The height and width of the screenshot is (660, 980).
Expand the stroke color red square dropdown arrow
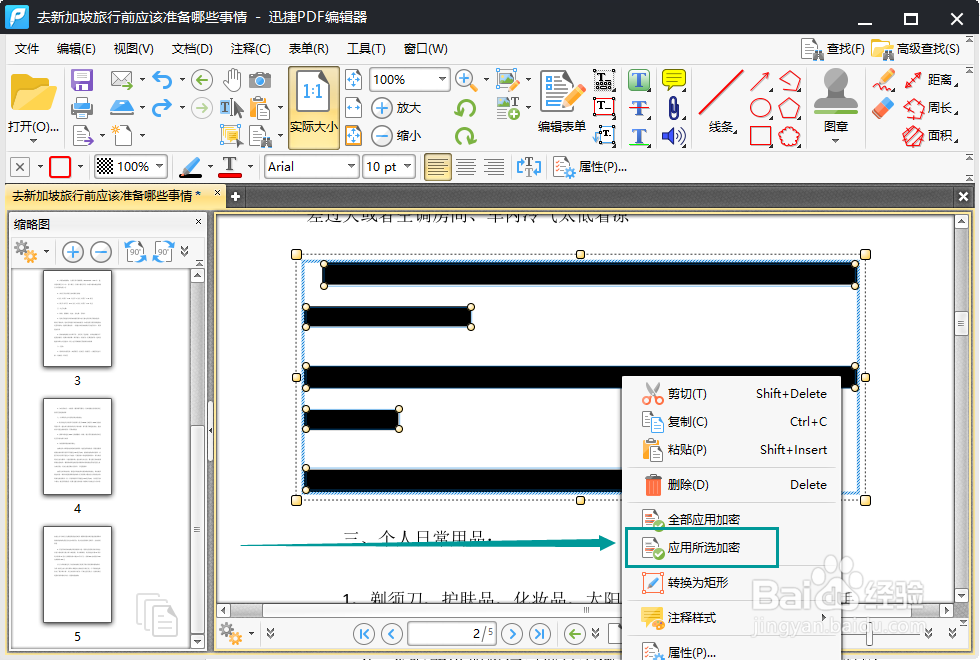tap(81, 167)
